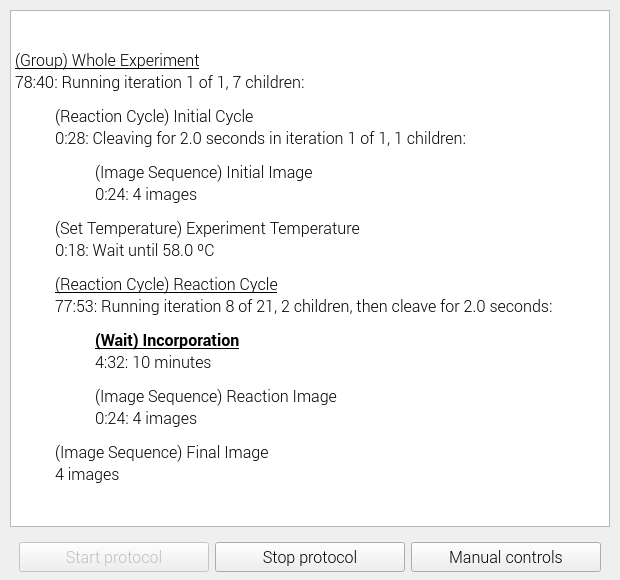Click the 0:24 status under Initial Image
Viewport: 620px width, 580px height.
(x=146, y=194)
